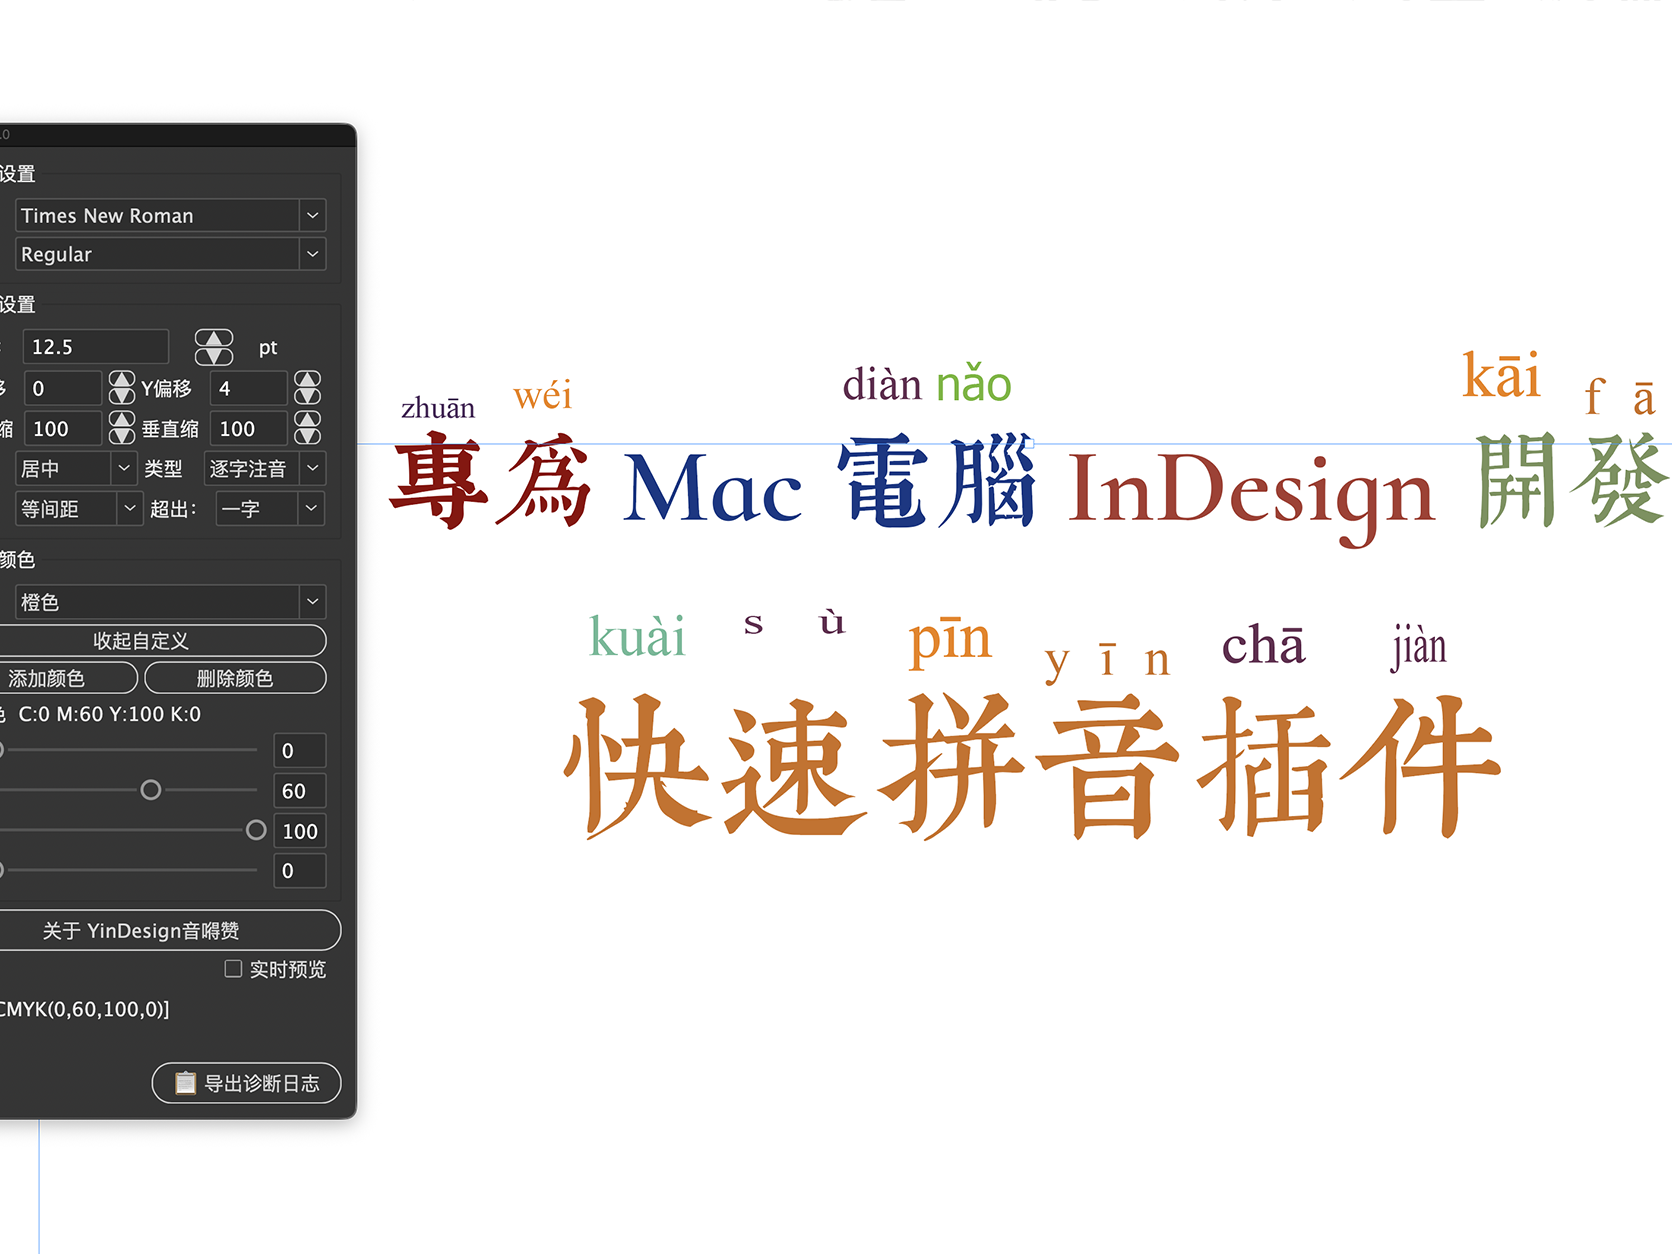The width and height of the screenshot is (1672, 1254).
Task: Click the slider track beside the bottom 0 field
Action: (130, 870)
